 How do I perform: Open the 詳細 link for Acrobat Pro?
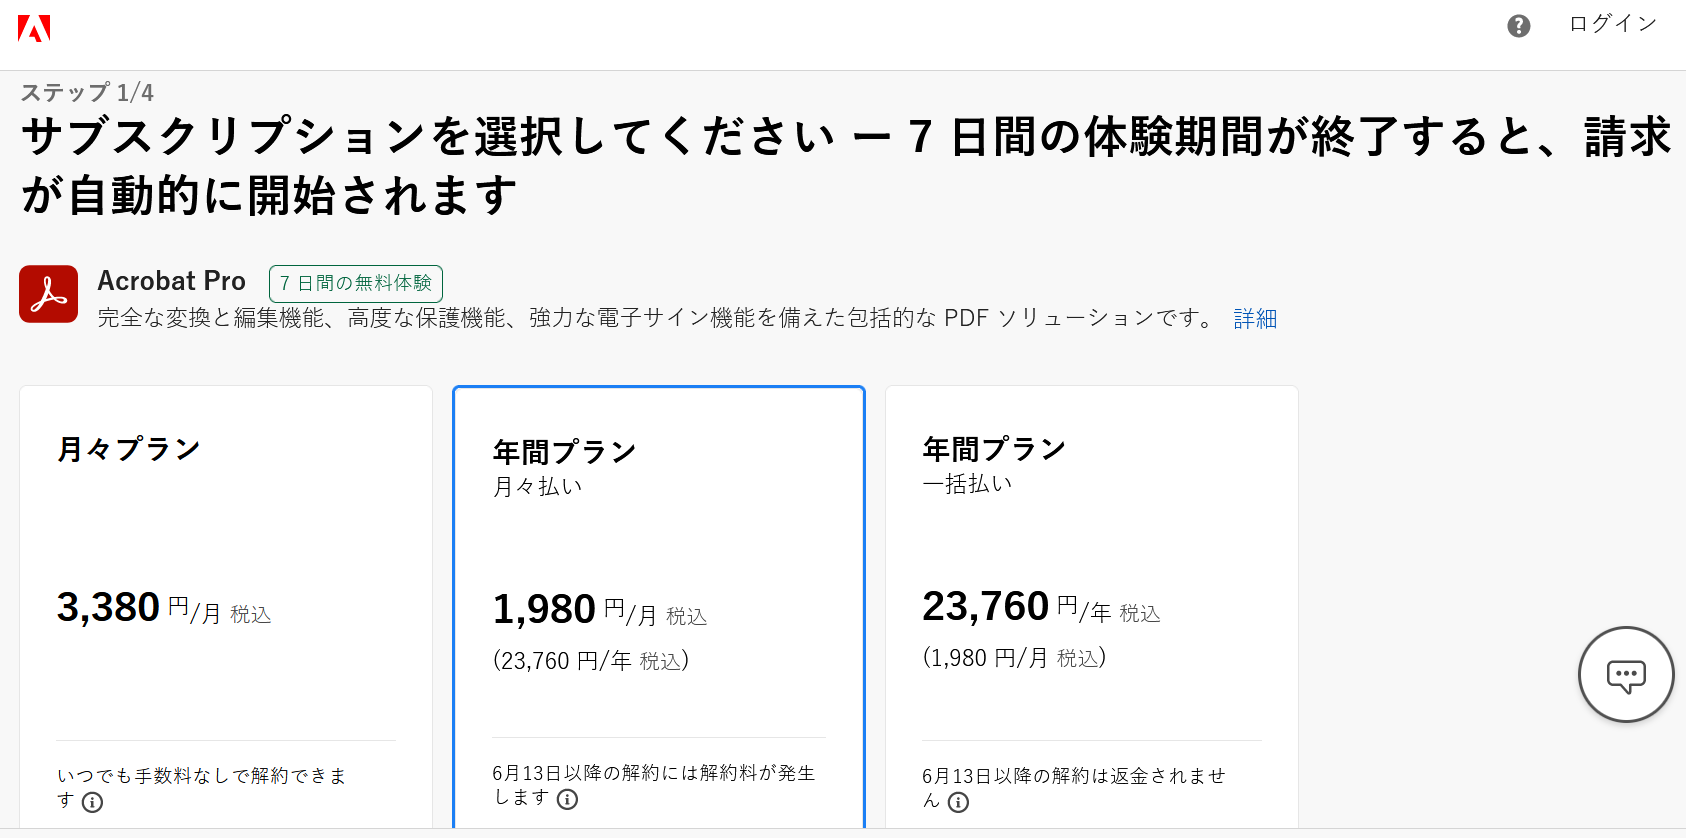point(1255,318)
